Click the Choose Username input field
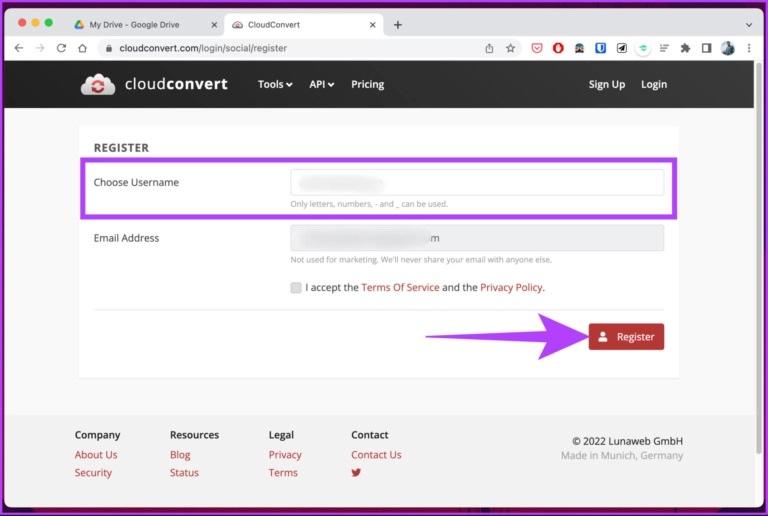The image size is (768, 516). pyautogui.click(x=477, y=183)
